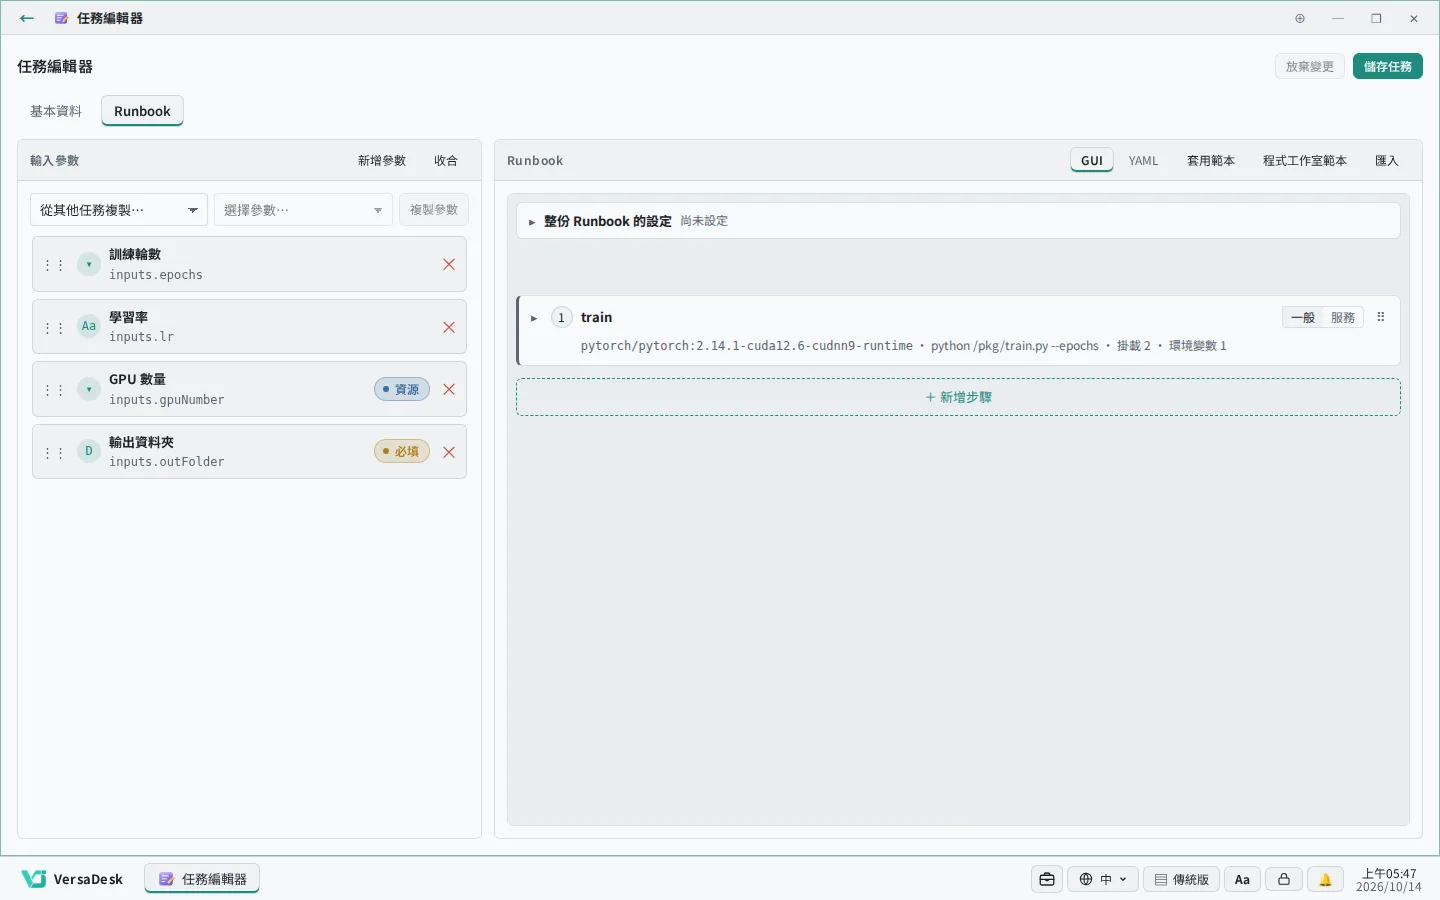Click 新增步驟 to add a step

pos(958,397)
